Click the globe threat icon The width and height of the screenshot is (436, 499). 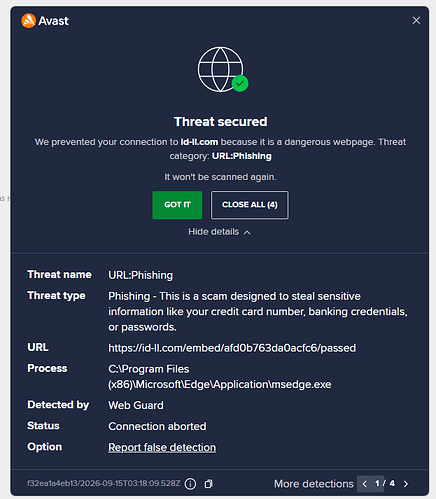[x=220, y=69]
